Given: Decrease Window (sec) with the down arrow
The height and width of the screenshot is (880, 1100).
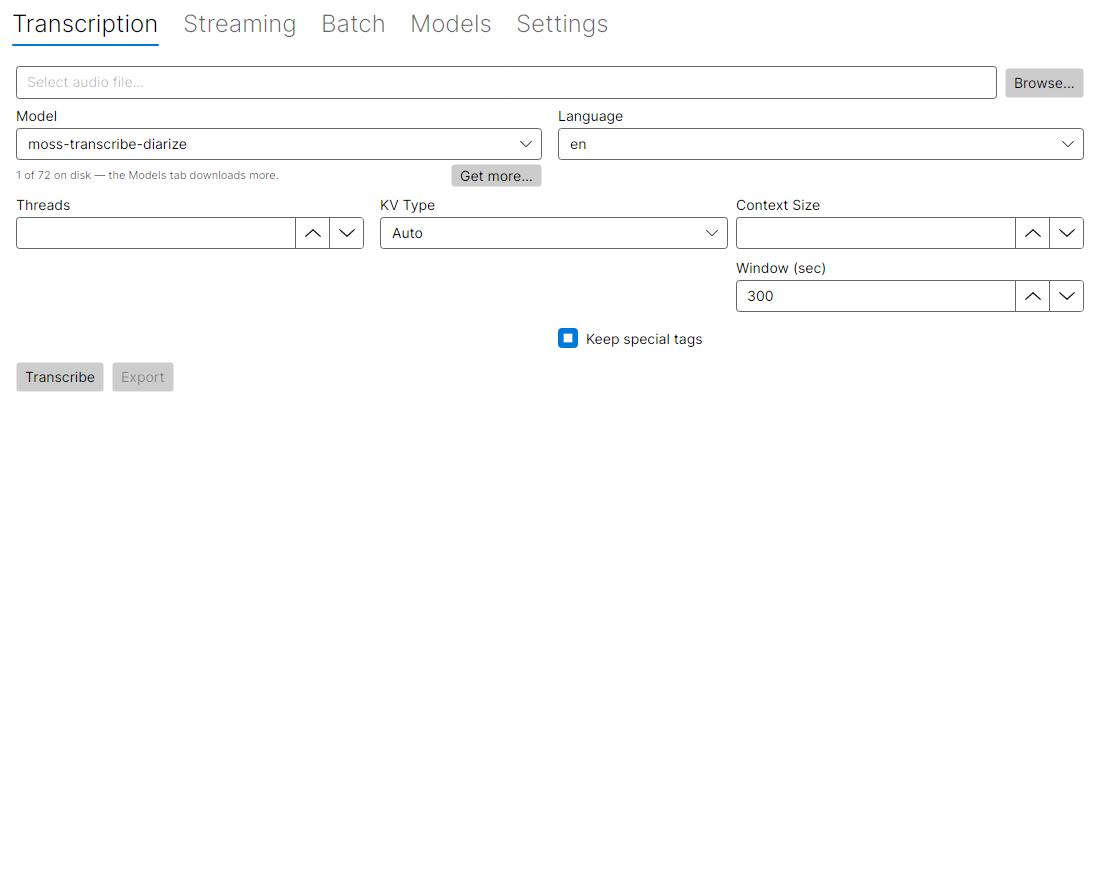Looking at the screenshot, I should 1066,296.
